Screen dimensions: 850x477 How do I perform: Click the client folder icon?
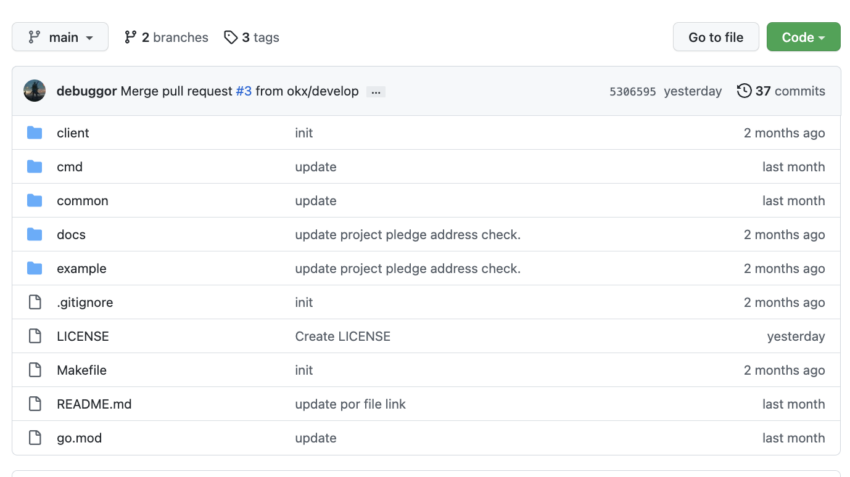pos(35,133)
